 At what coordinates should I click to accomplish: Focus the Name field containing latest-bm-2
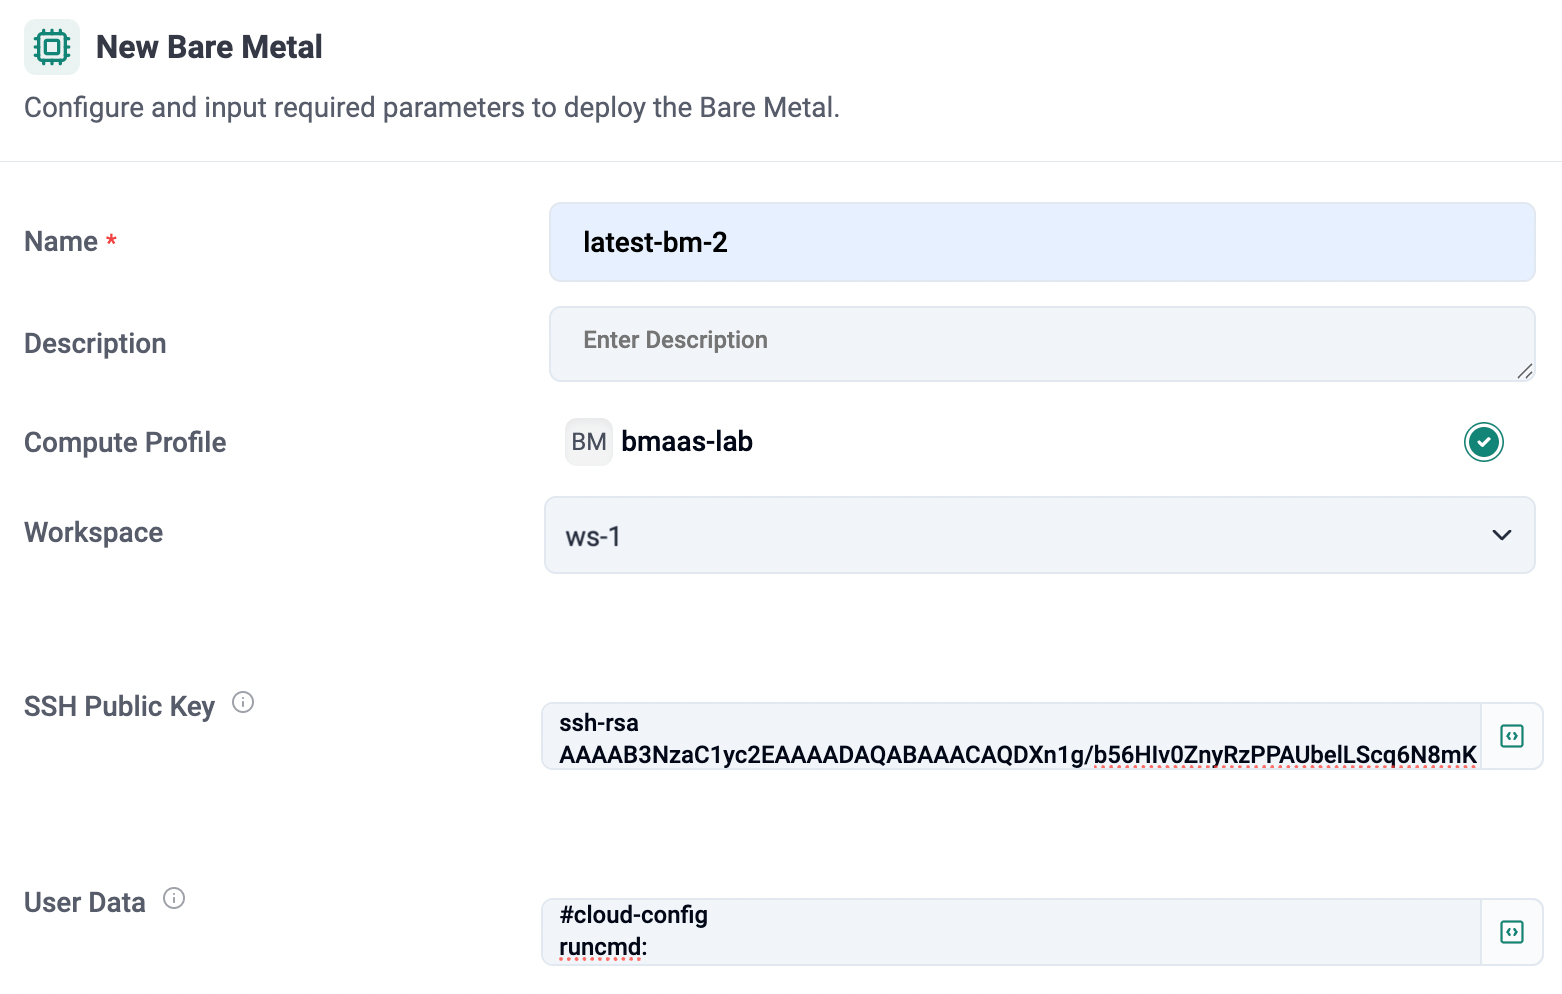pyautogui.click(x=1042, y=242)
